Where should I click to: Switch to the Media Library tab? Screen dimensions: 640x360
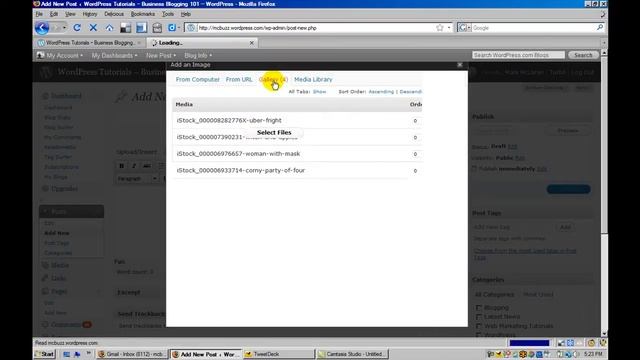(313, 80)
